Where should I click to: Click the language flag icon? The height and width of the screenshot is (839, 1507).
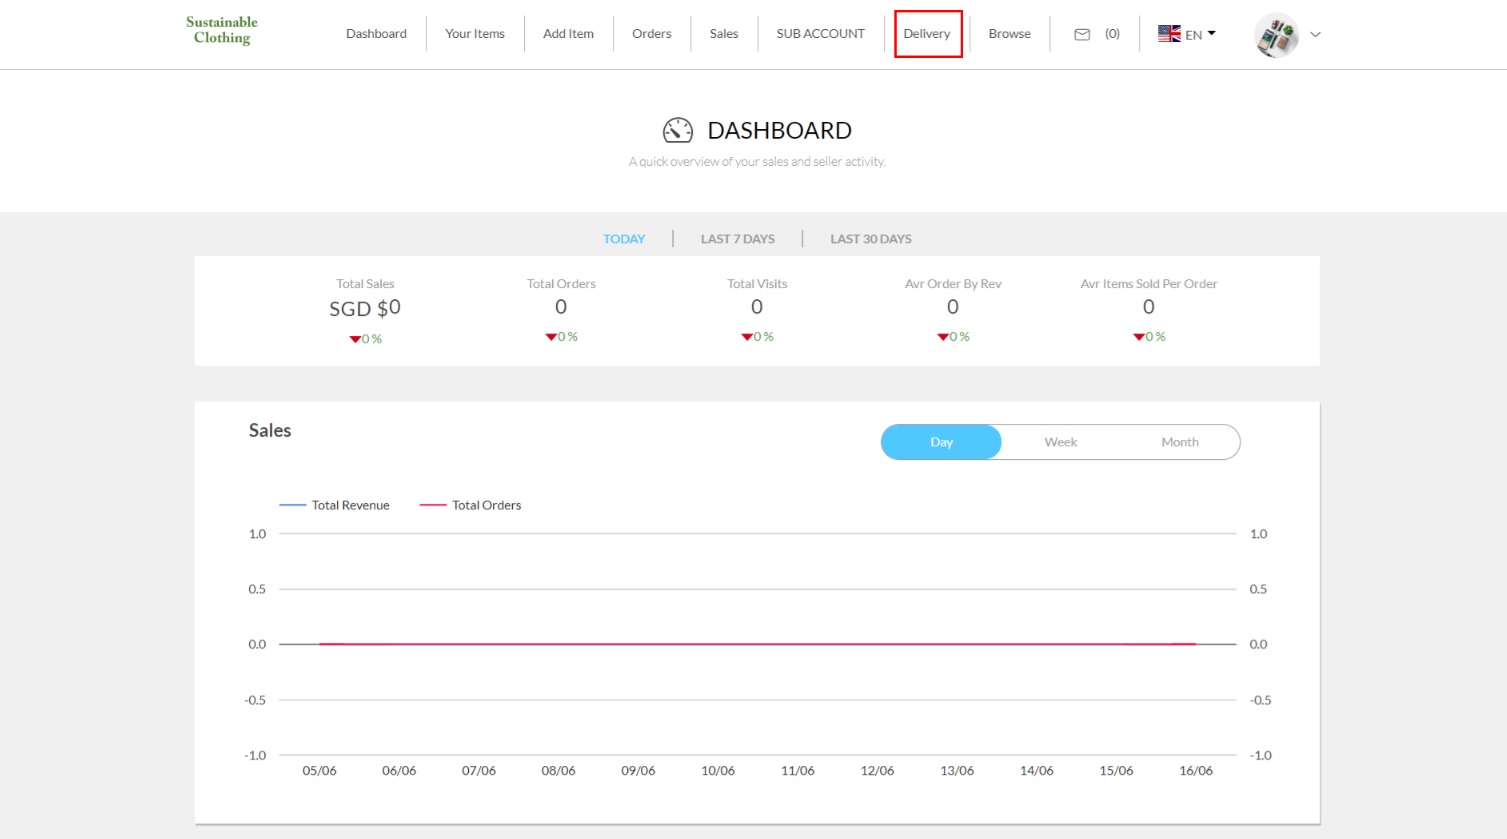click(x=1169, y=34)
